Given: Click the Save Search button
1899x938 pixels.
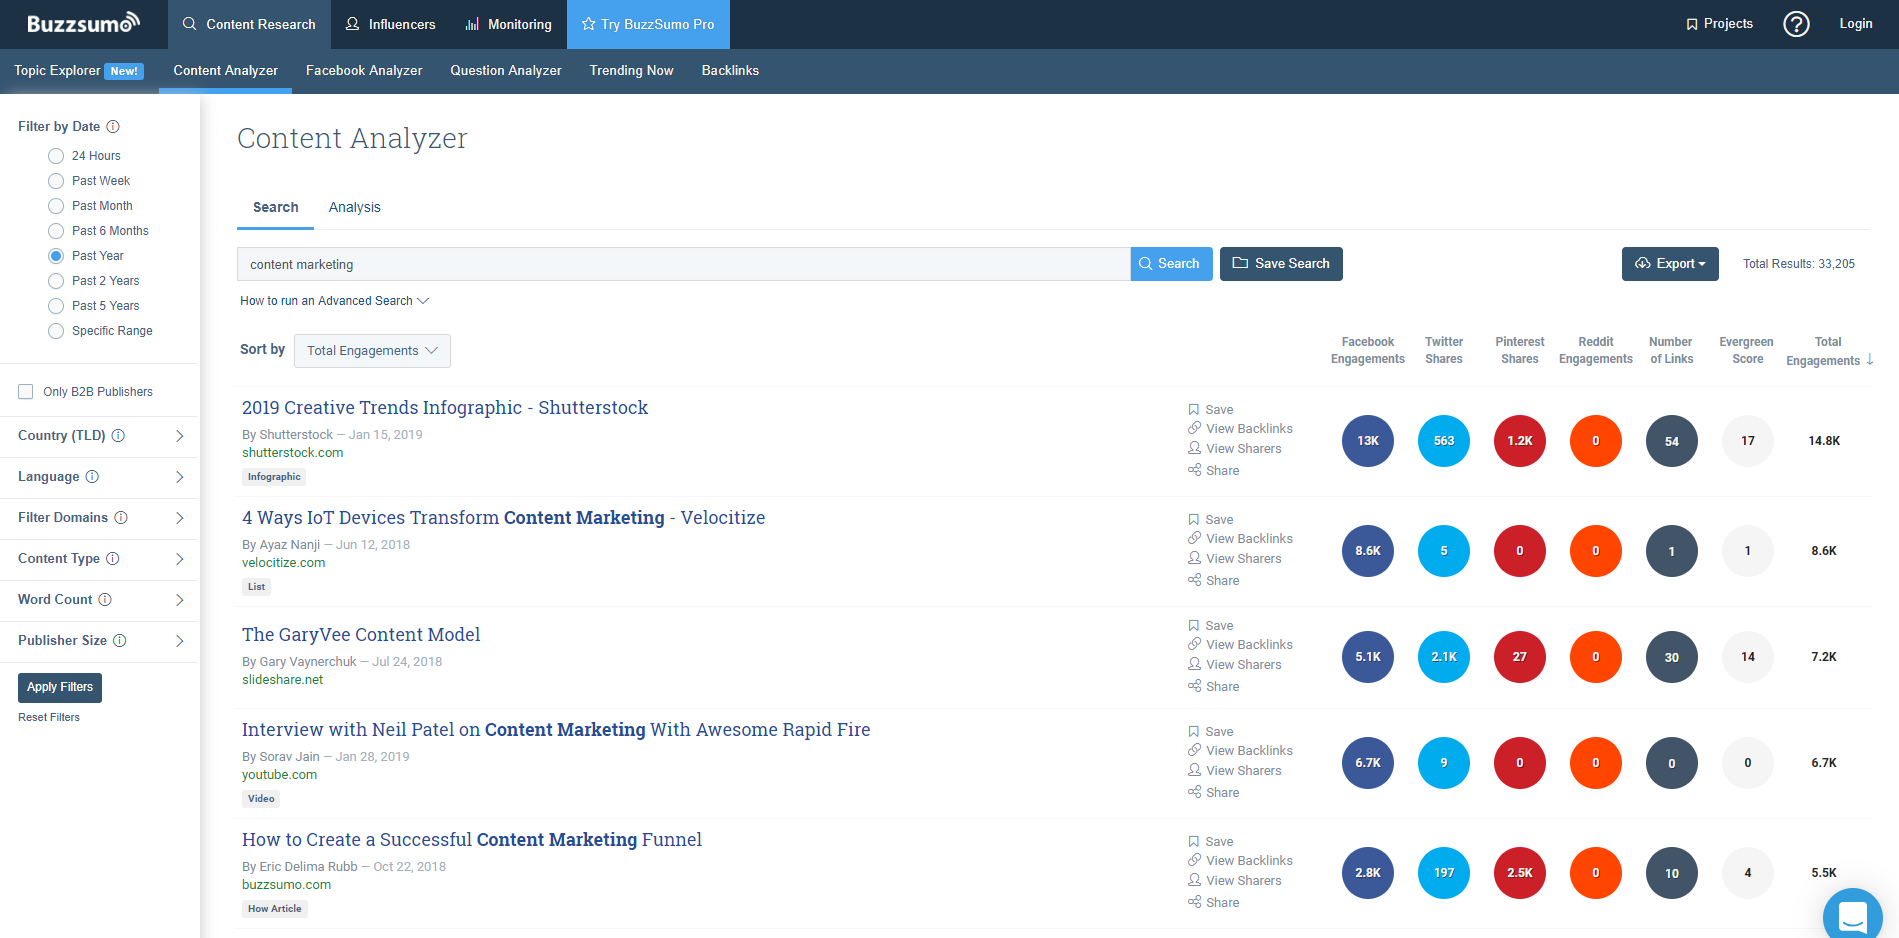Looking at the screenshot, I should 1281,264.
